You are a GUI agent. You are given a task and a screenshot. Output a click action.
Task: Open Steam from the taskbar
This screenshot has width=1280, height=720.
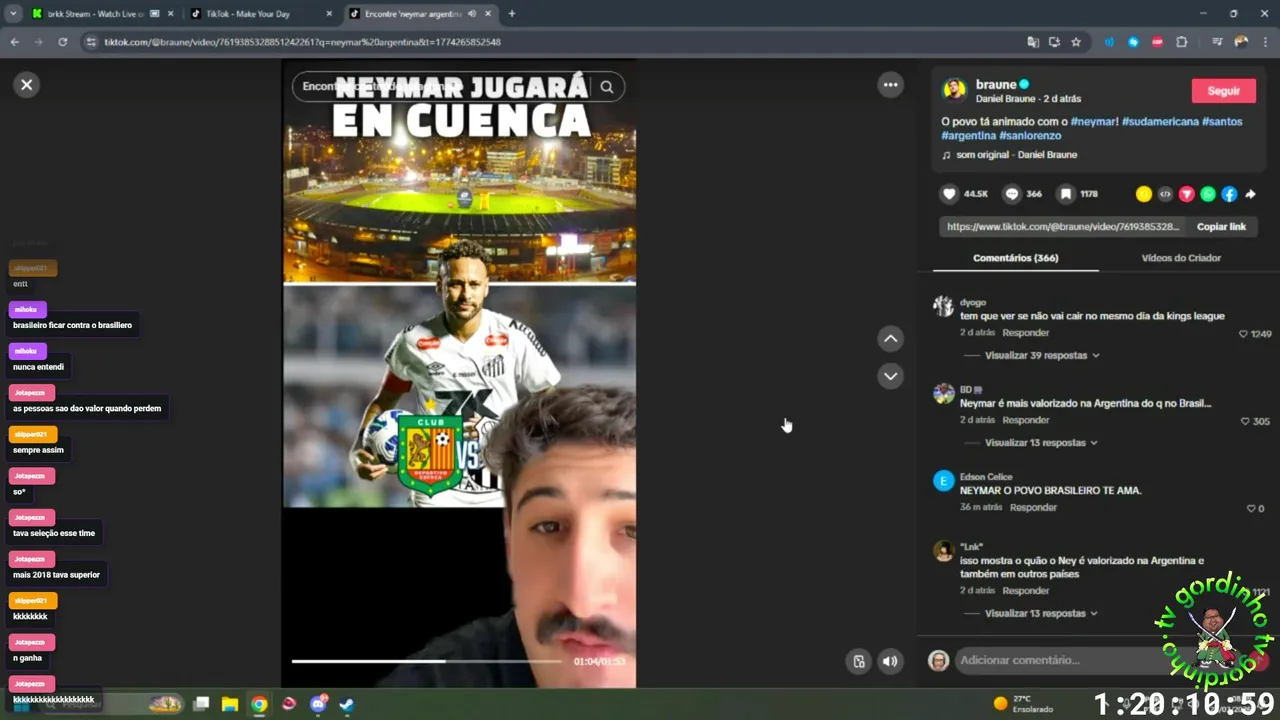pos(346,704)
